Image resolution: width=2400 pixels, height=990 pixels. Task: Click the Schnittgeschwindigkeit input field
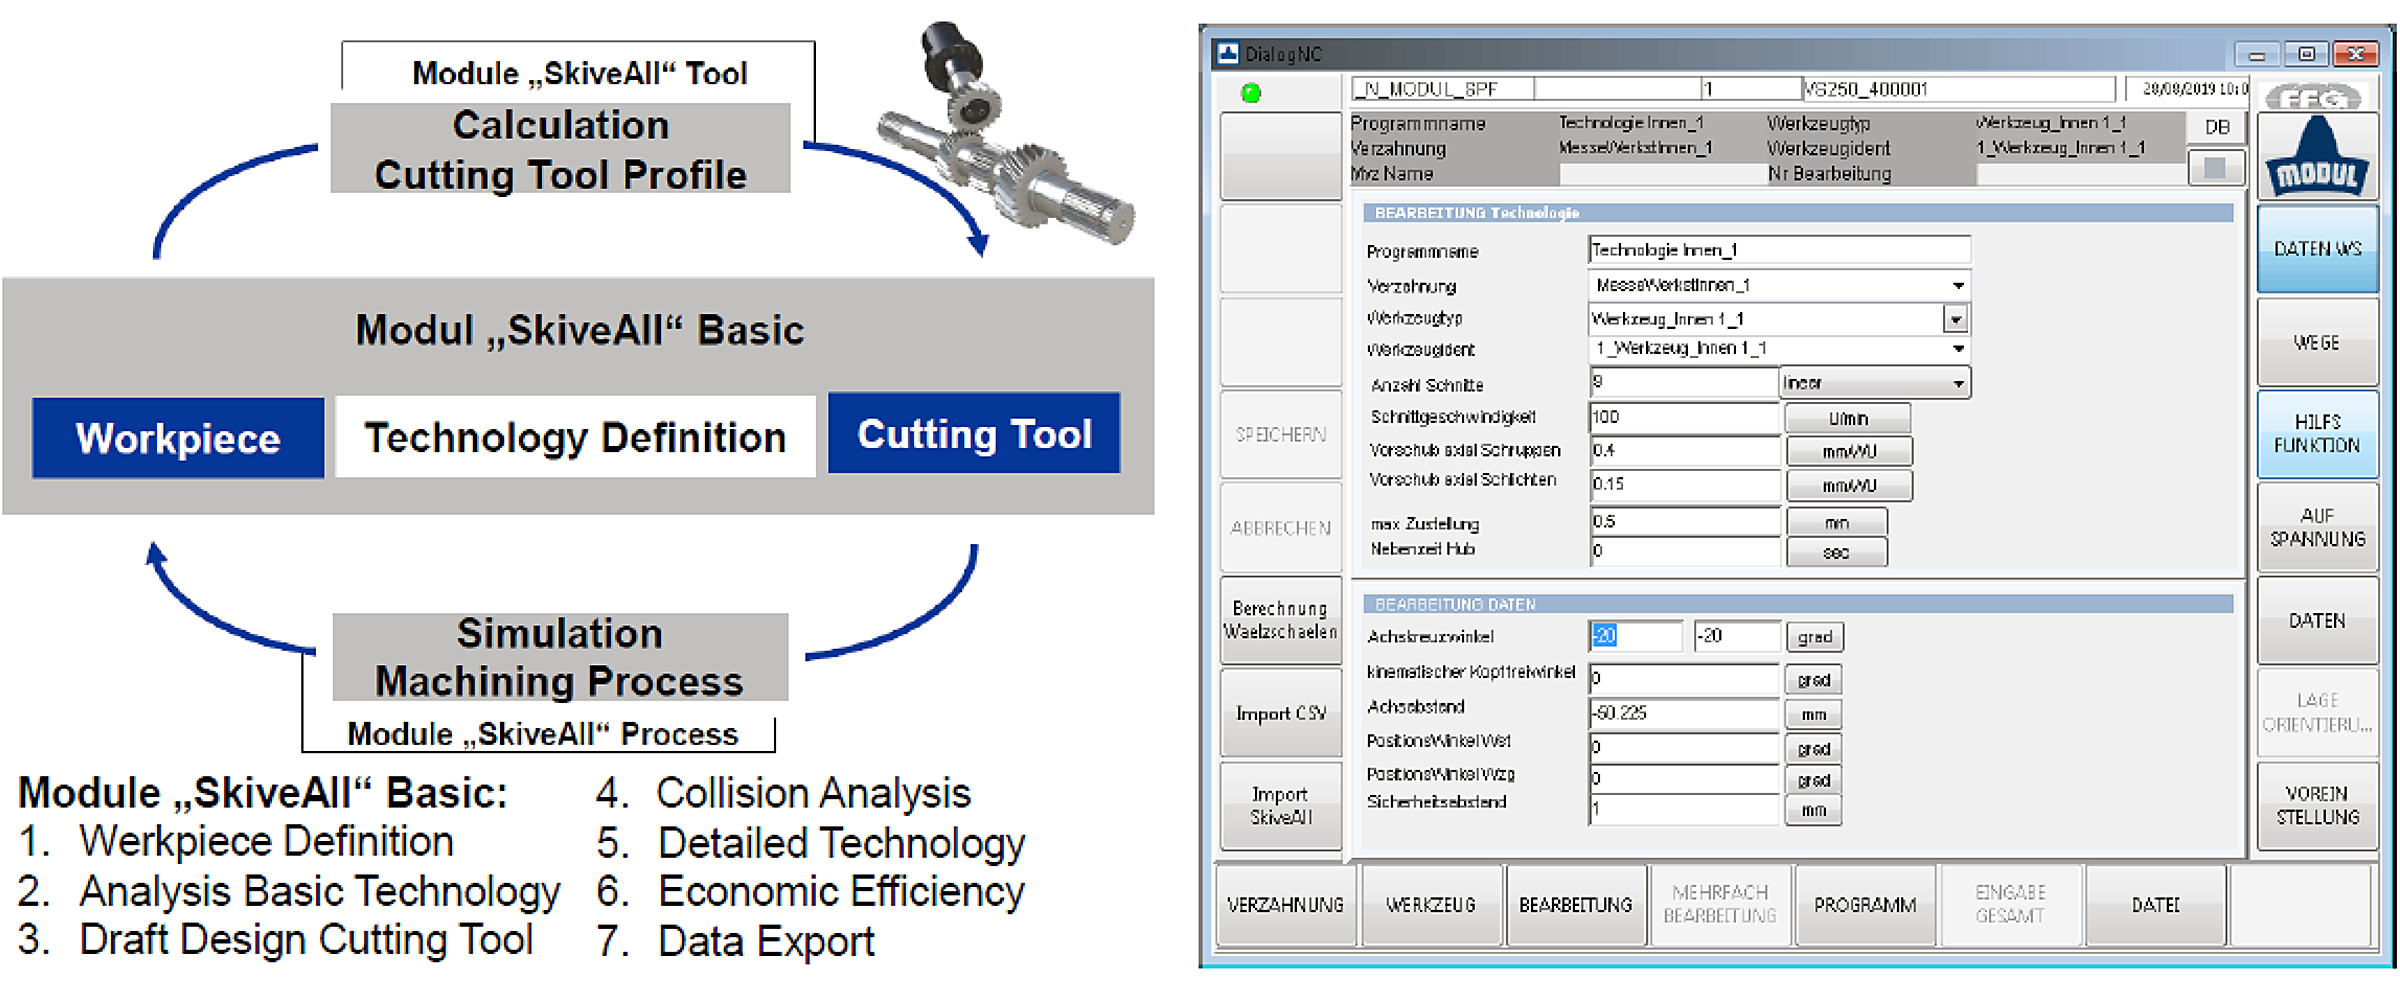(x=1684, y=418)
